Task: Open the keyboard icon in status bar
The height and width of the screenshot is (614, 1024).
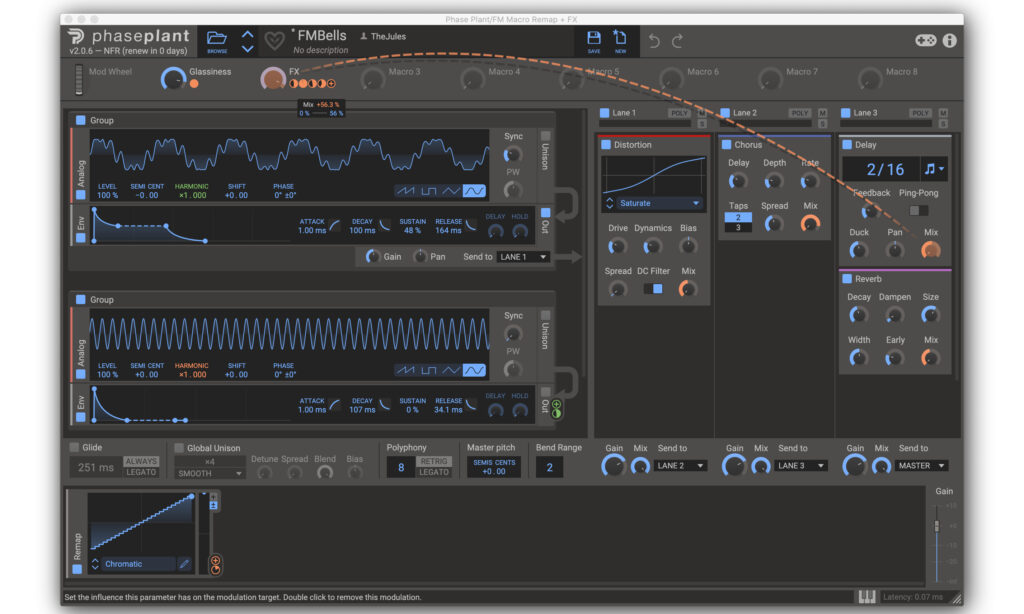Action: [867, 596]
